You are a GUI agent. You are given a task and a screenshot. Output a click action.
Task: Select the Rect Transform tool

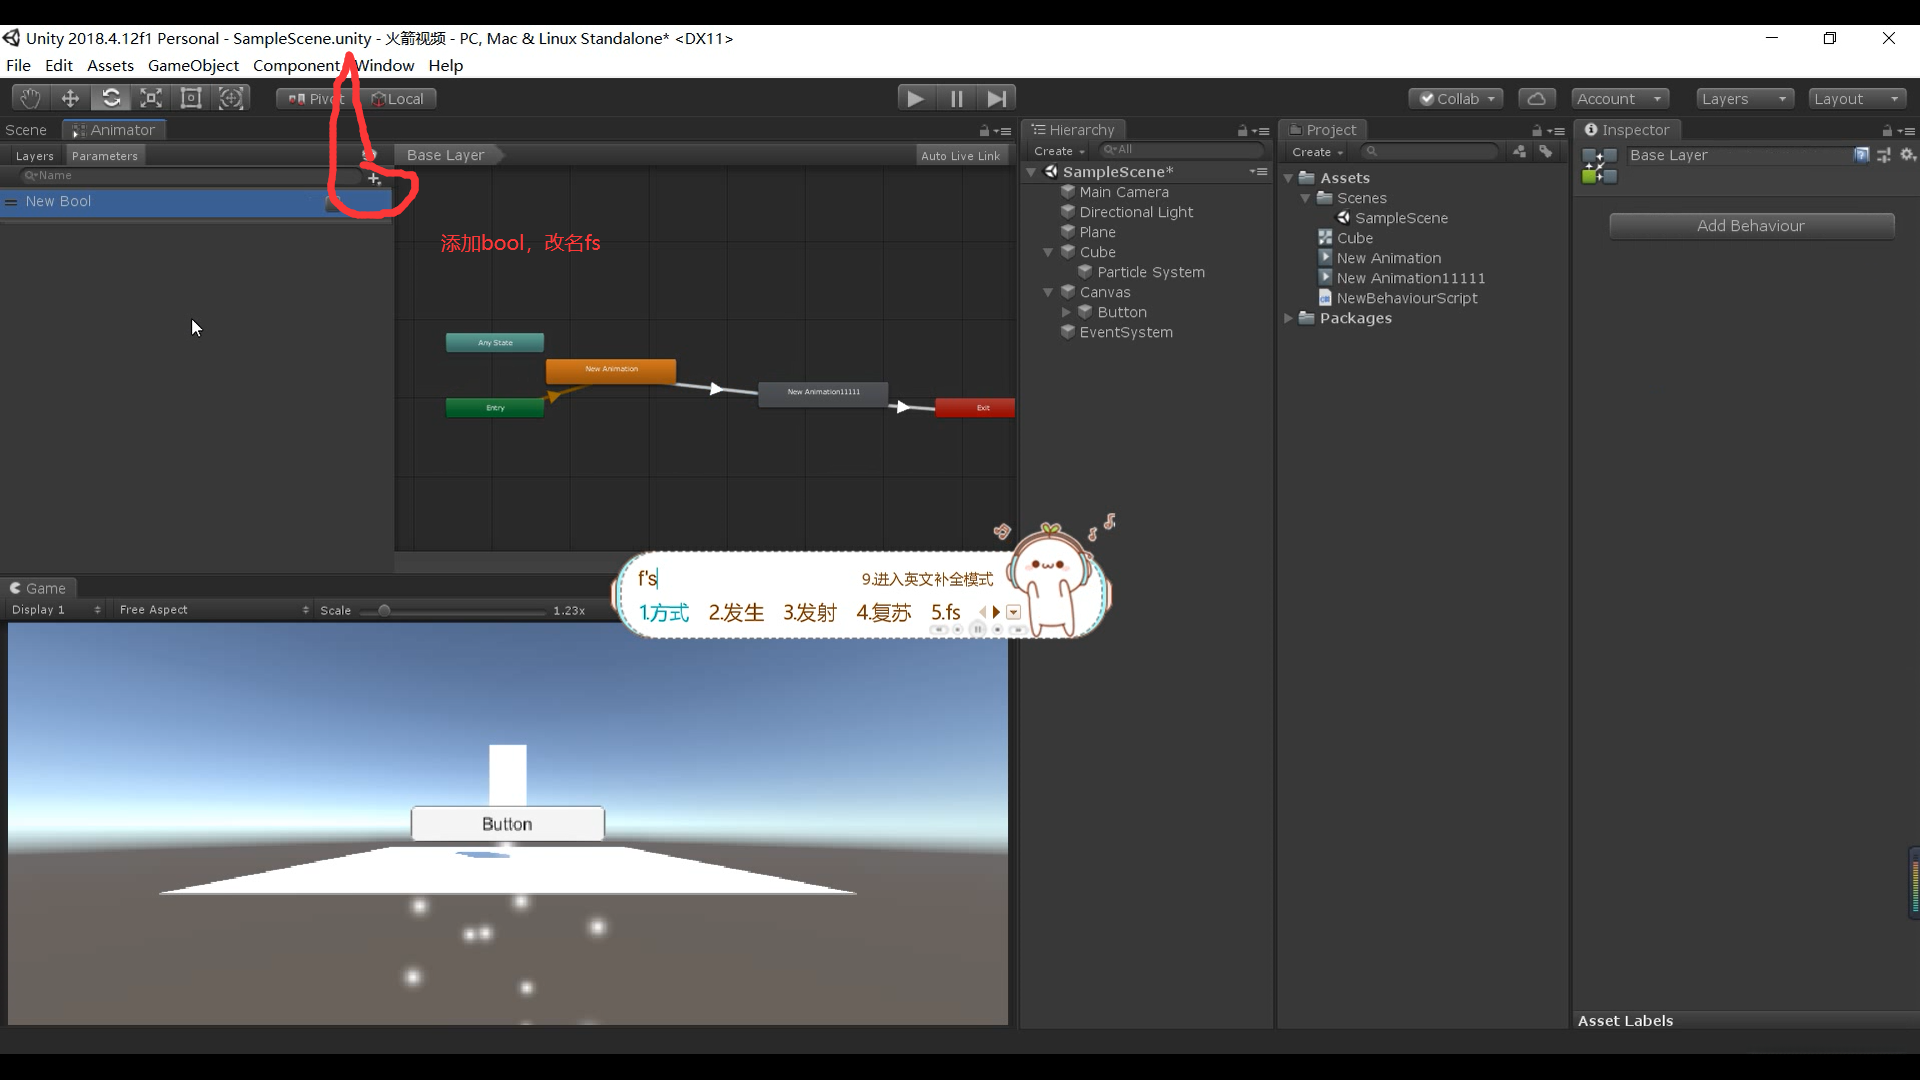(x=191, y=98)
